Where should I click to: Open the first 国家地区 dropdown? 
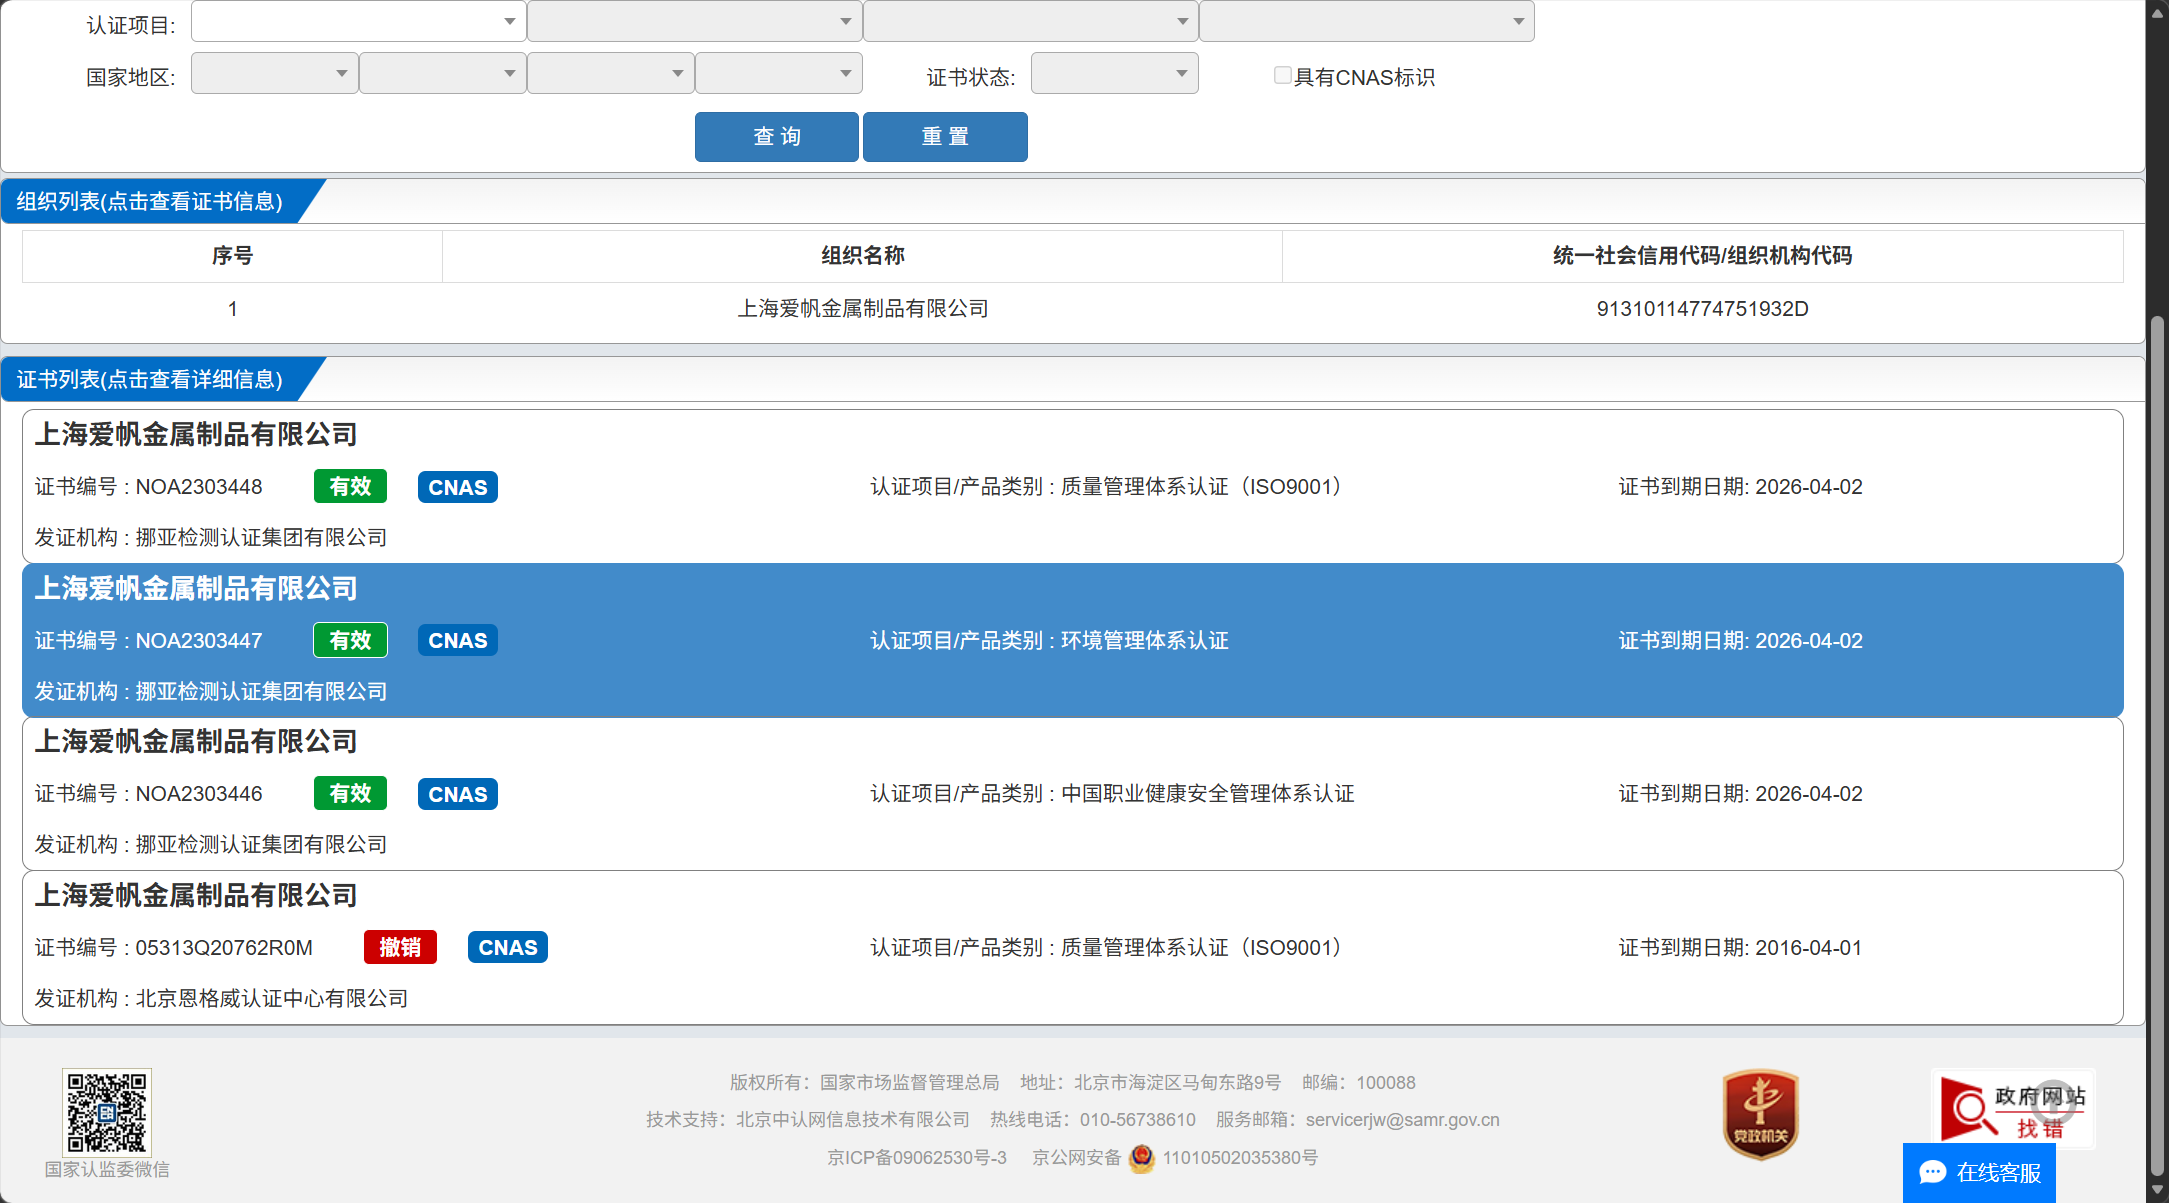point(274,74)
